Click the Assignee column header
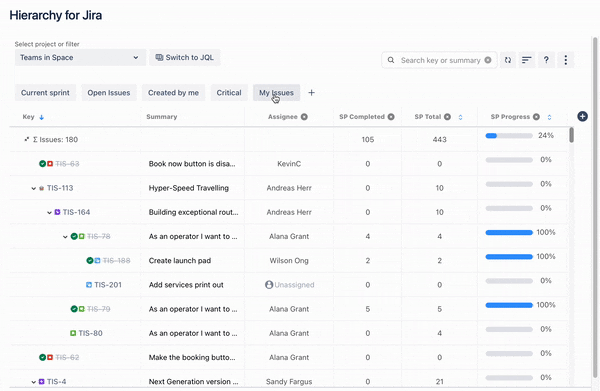The height and width of the screenshot is (391, 600). click(x=282, y=117)
